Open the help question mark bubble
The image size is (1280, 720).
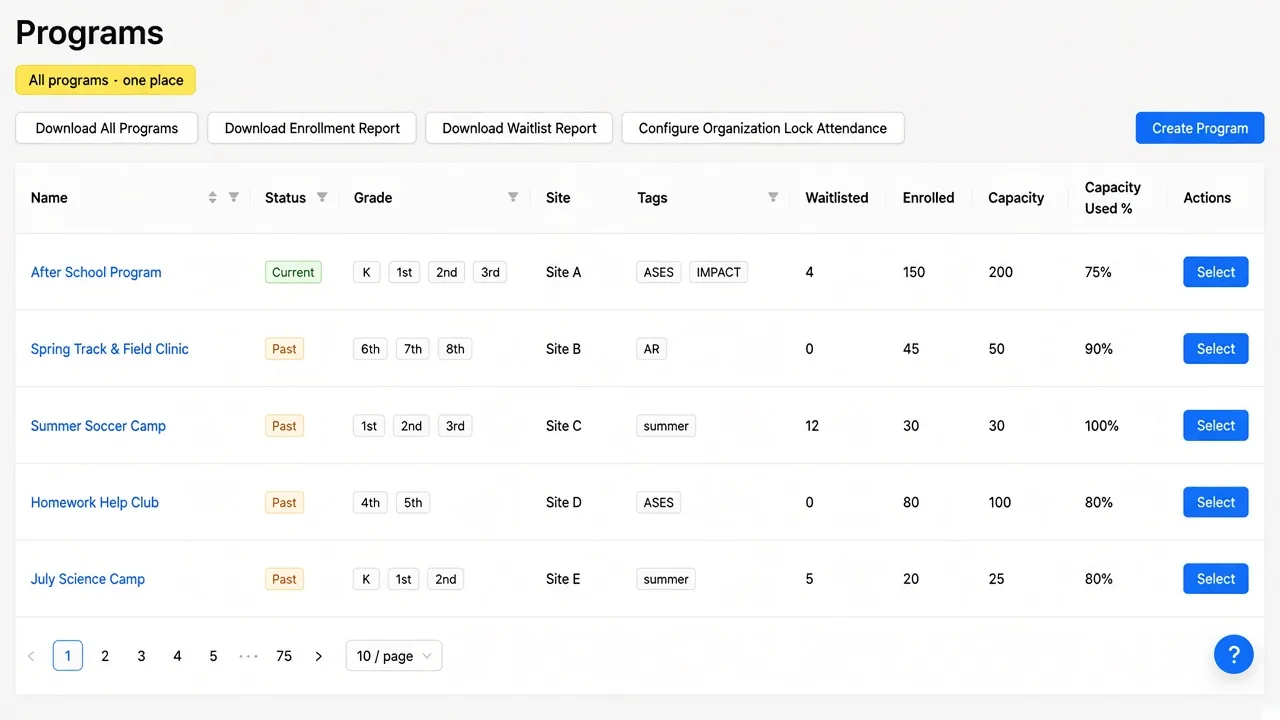tap(1233, 654)
